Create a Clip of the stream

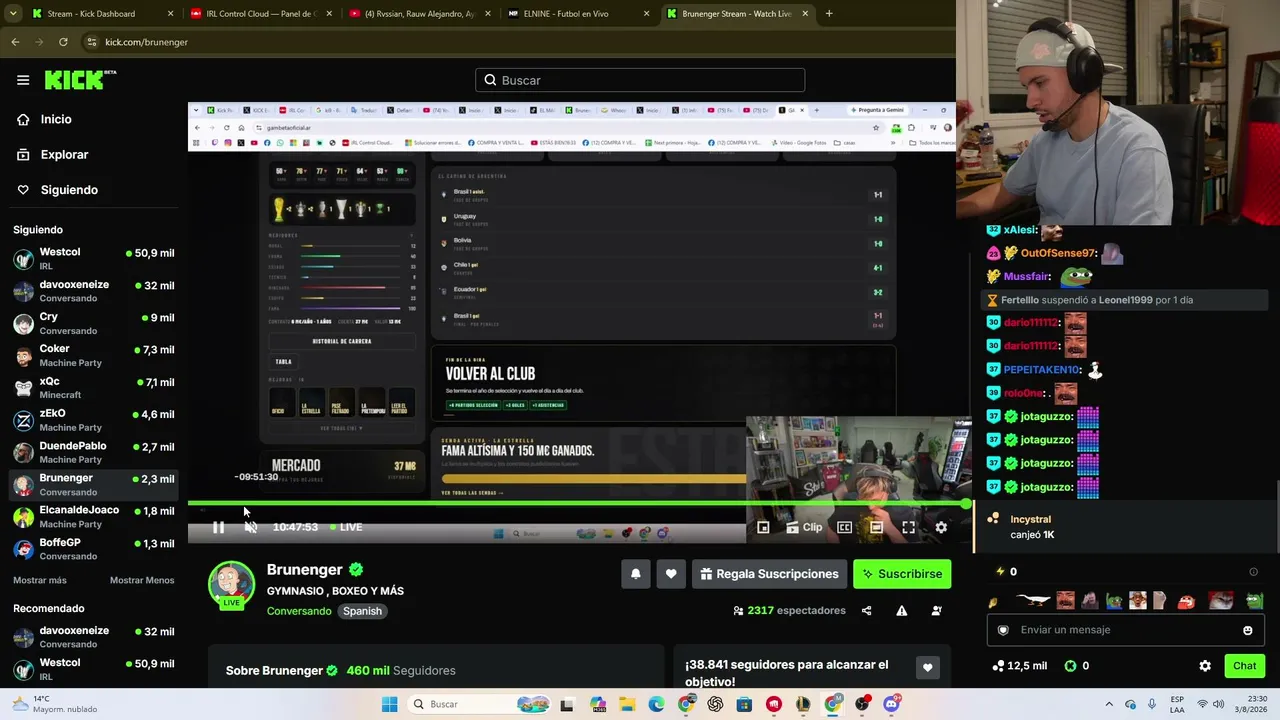(804, 527)
